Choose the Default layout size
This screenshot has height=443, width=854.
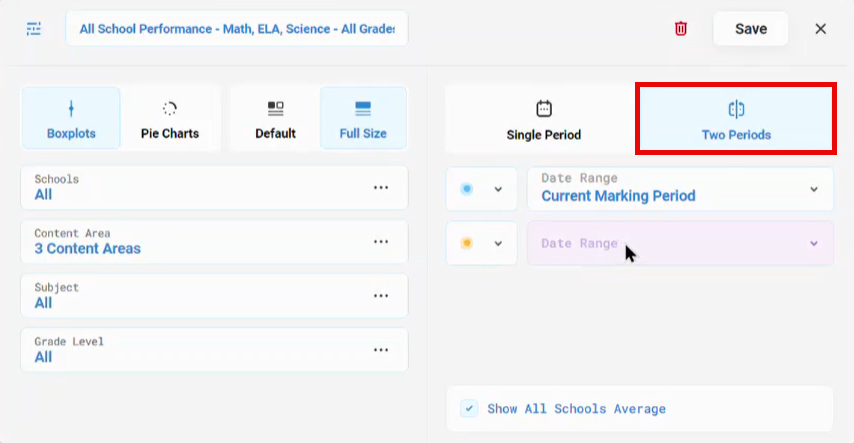coord(276,118)
